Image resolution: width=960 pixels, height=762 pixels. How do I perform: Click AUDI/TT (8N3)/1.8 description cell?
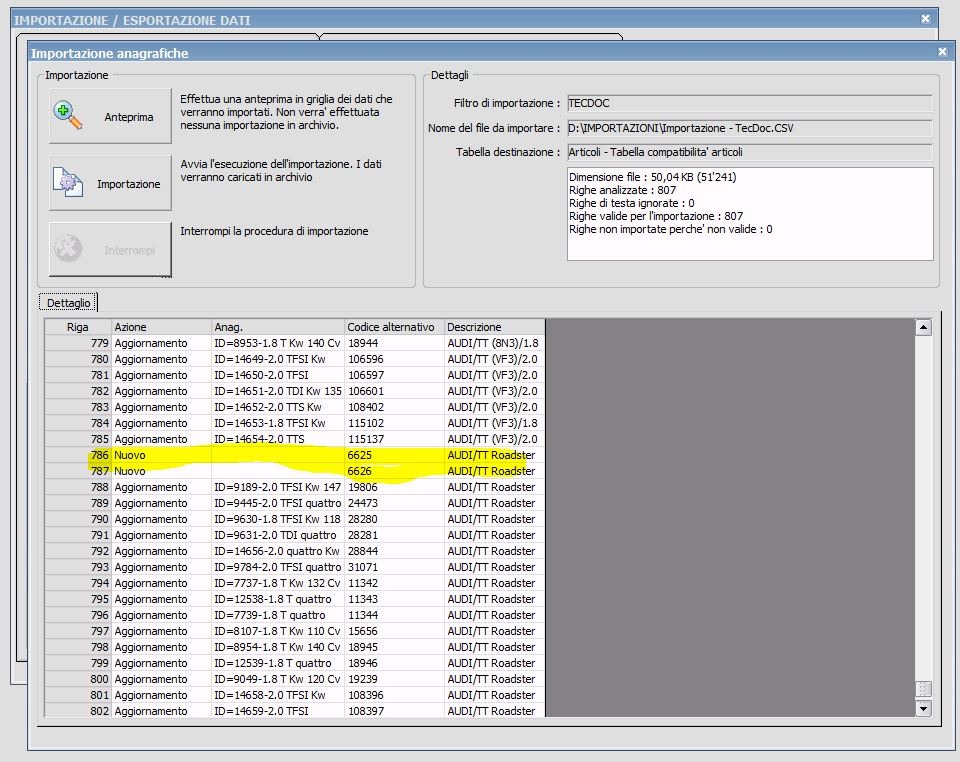[494, 343]
